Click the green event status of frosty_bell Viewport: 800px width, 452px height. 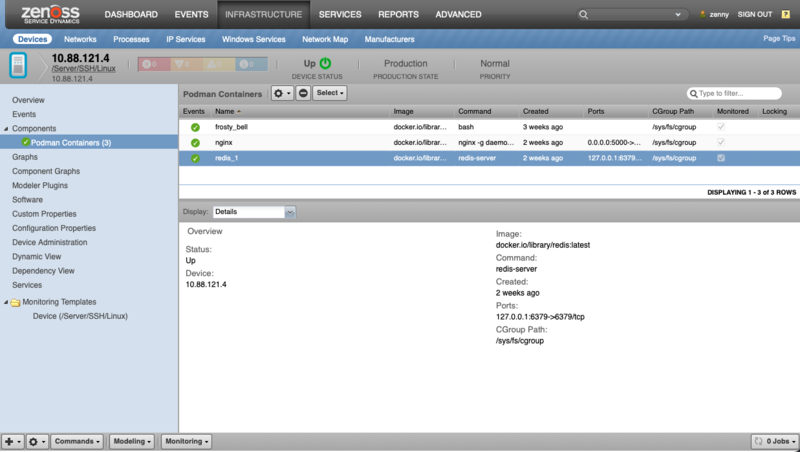(195, 128)
